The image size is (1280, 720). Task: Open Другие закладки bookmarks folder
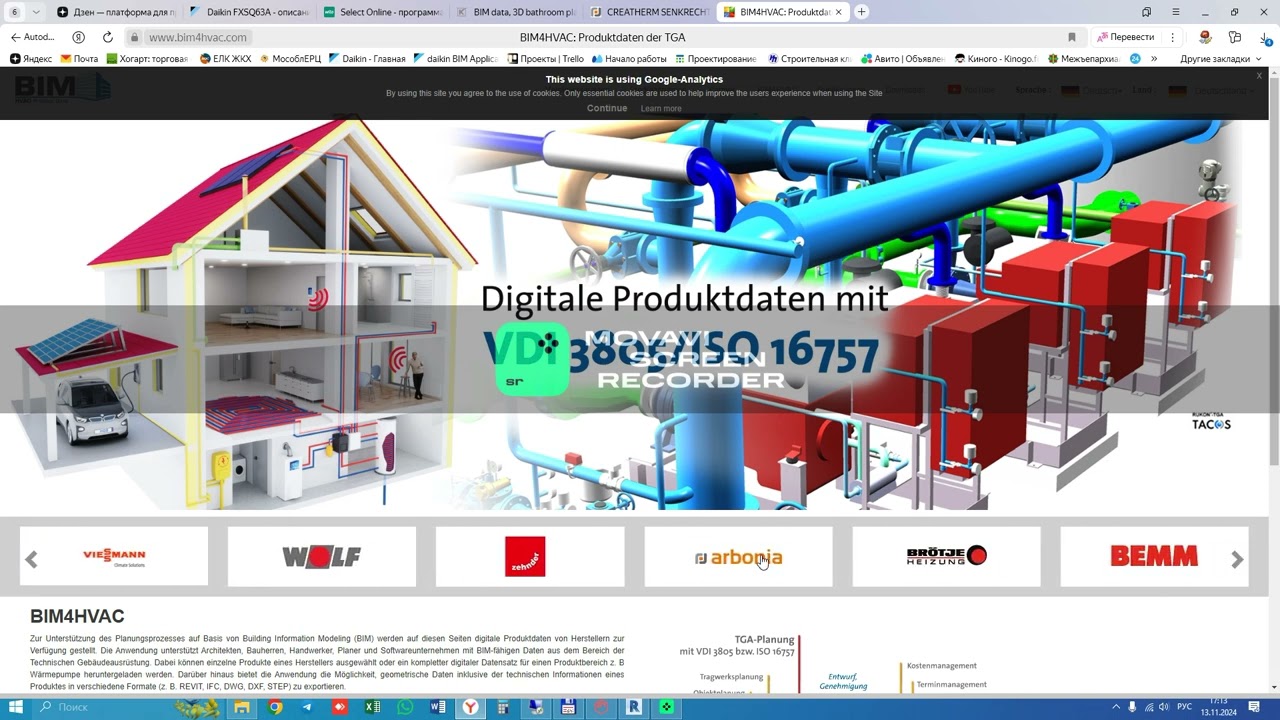click(1220, 59)
